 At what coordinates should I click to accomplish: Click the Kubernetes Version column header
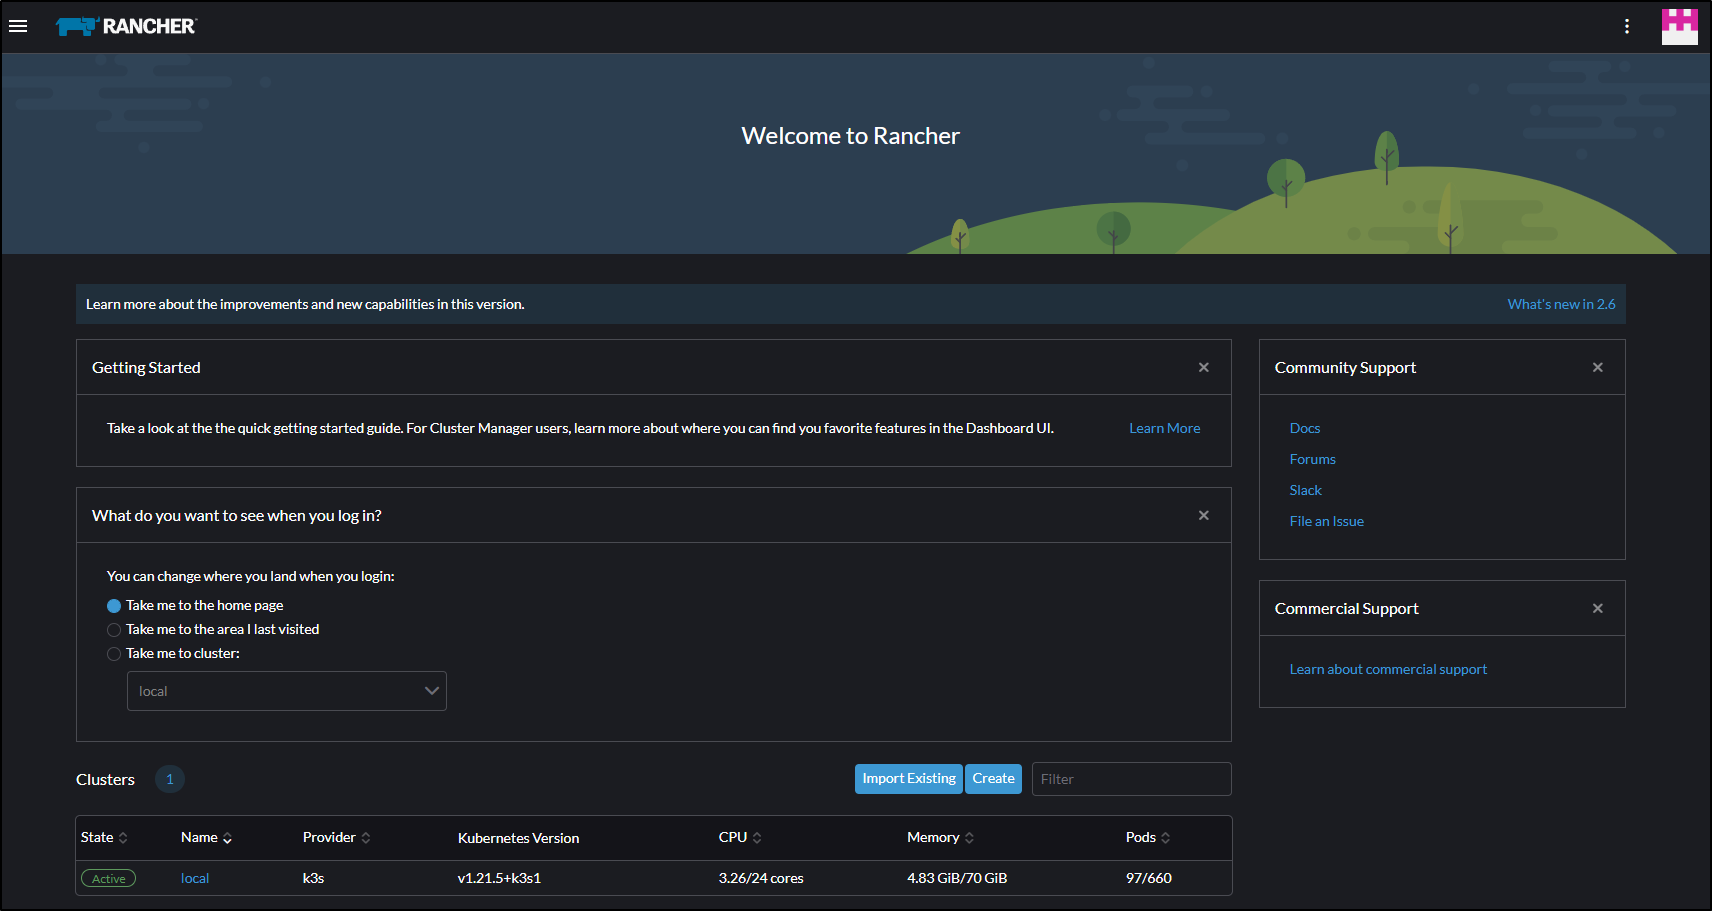click(518, 838)
